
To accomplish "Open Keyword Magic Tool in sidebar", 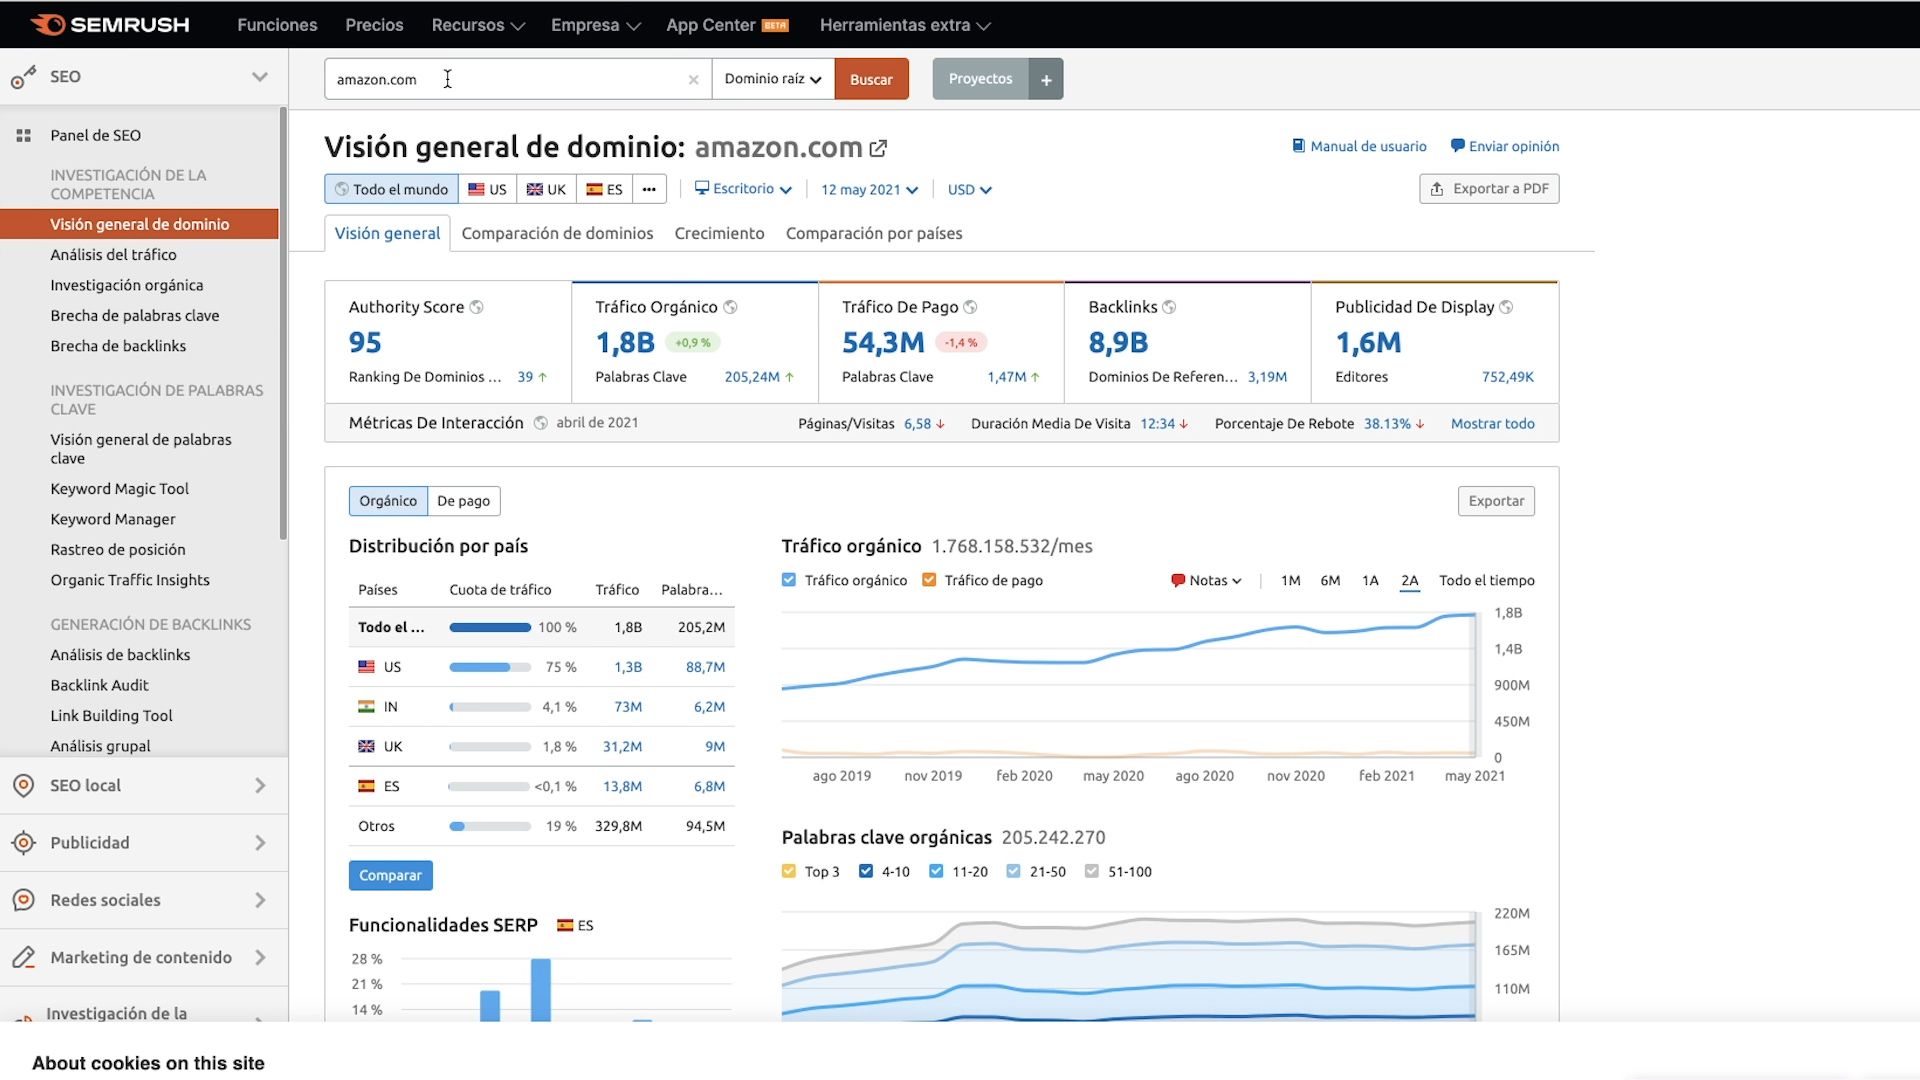I will point(119,489).
